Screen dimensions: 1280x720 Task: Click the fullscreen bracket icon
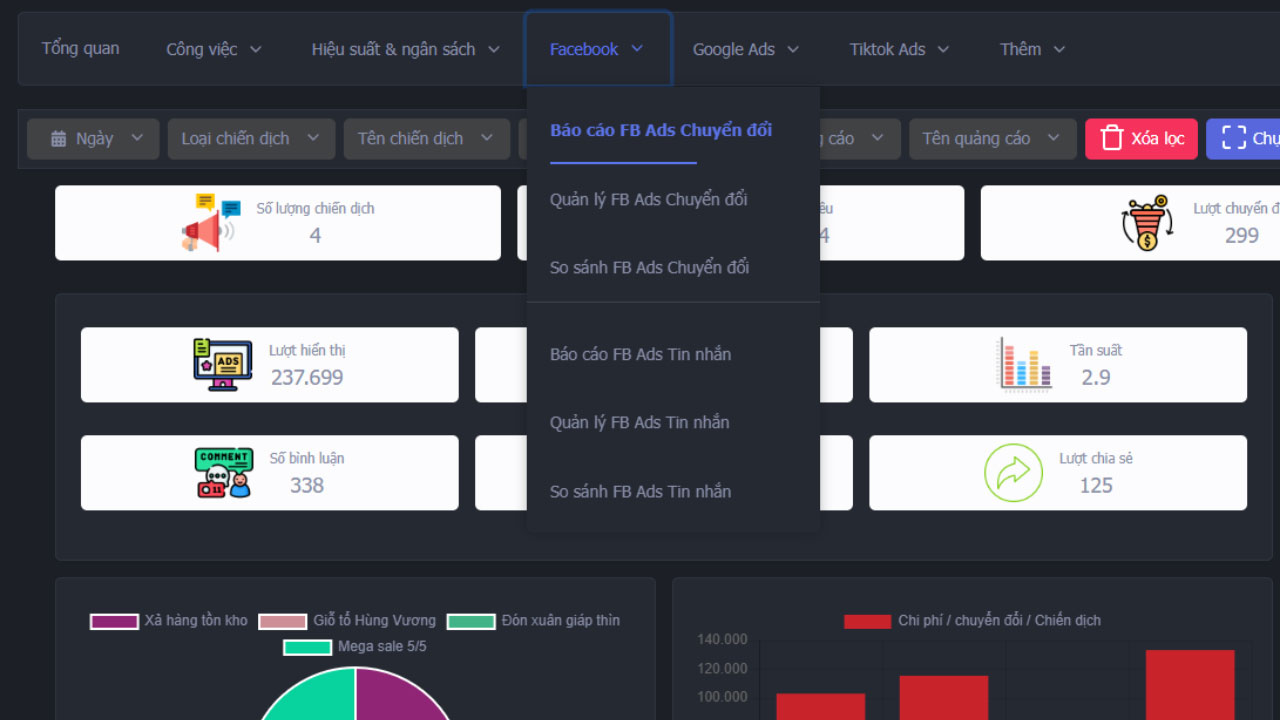[1234, 138]
